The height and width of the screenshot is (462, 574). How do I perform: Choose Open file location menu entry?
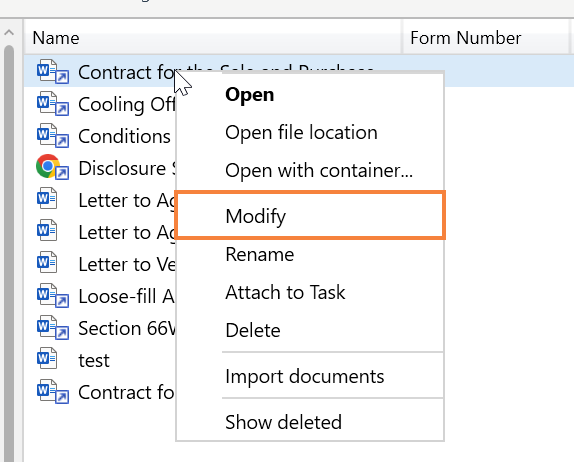[x=301, y=133]
